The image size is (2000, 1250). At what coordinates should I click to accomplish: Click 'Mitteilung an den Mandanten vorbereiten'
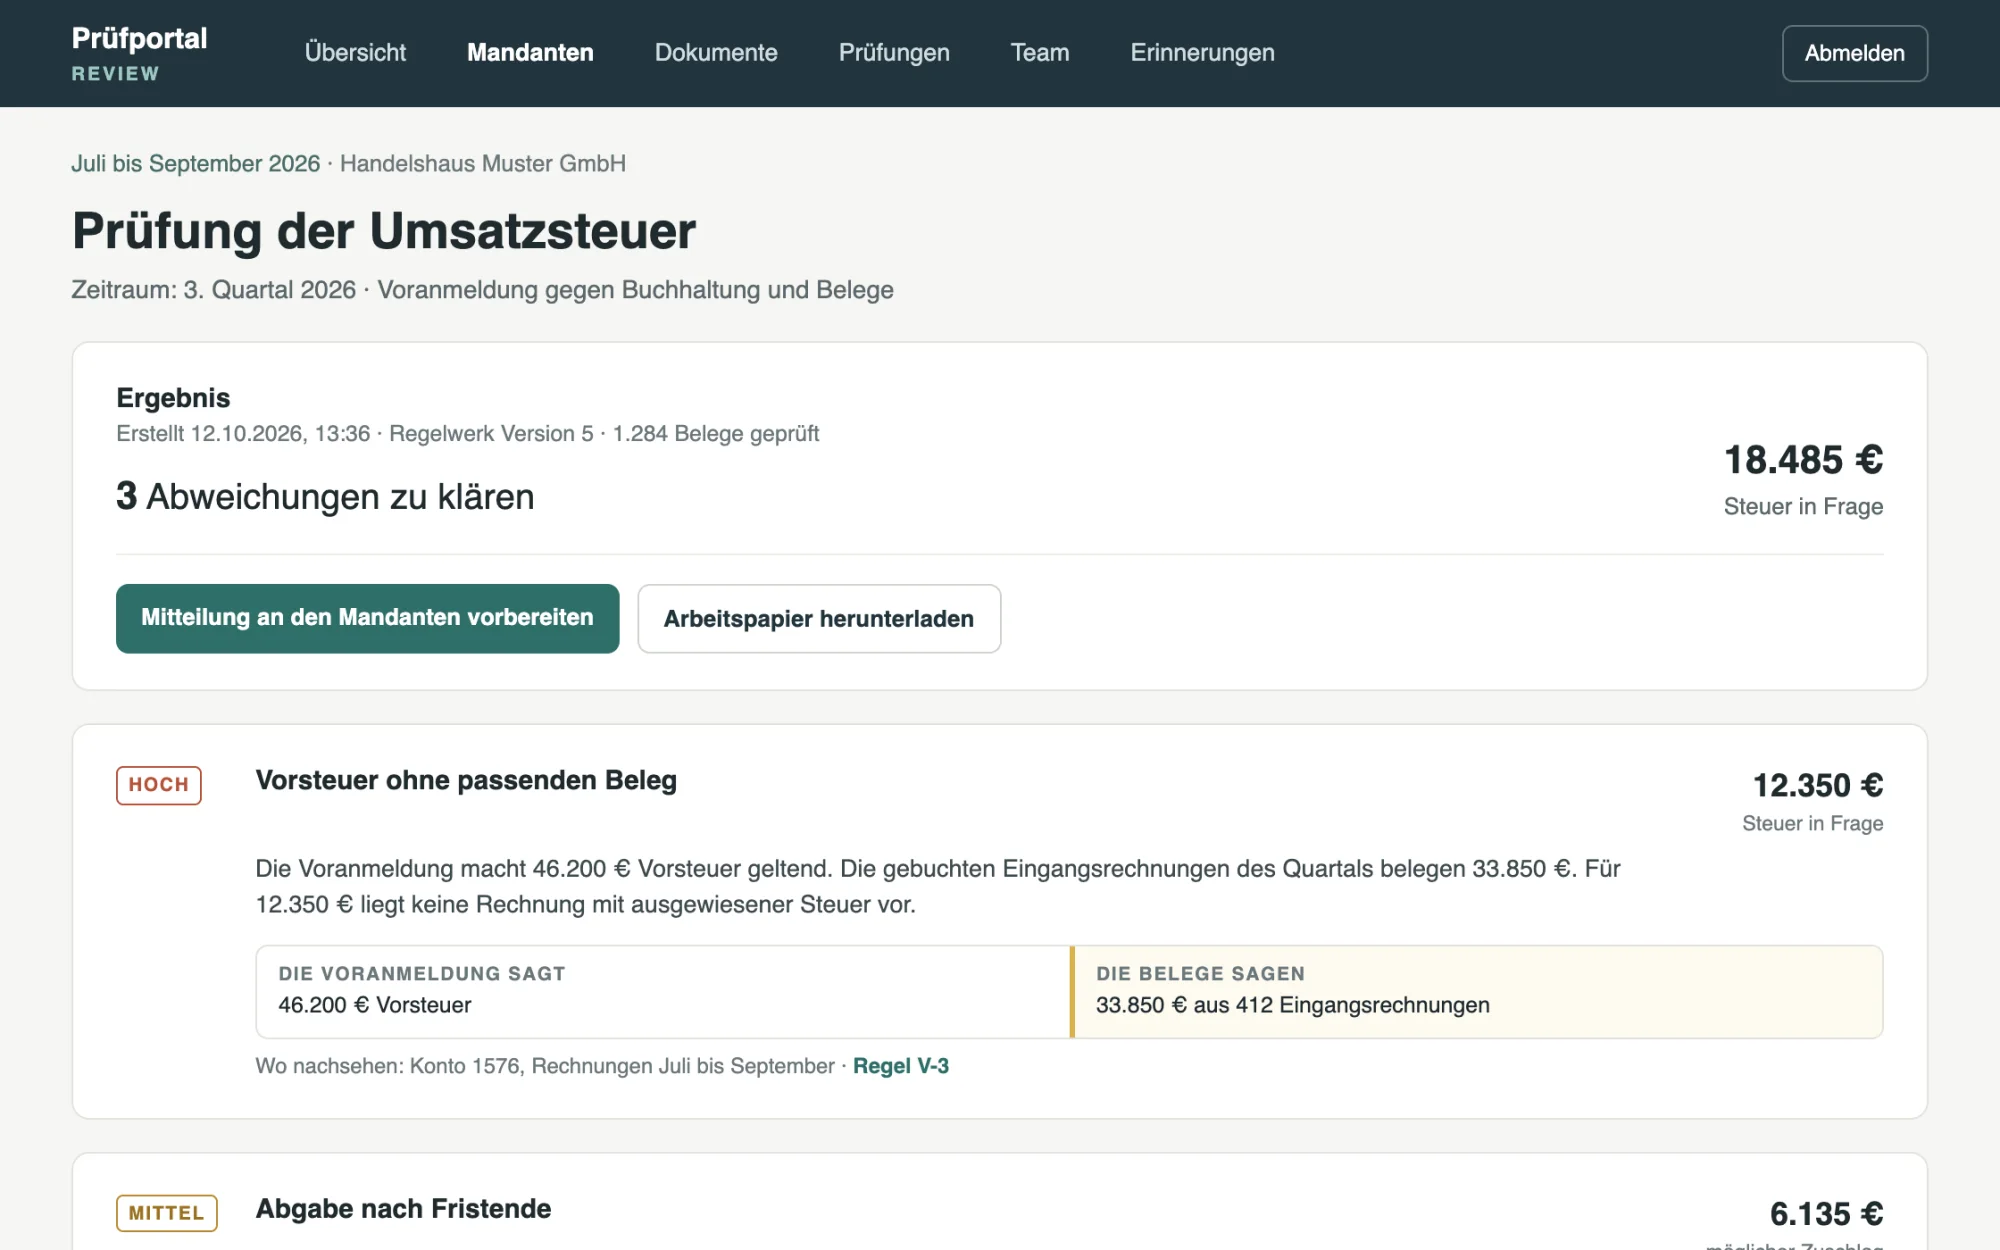(367, 618)
